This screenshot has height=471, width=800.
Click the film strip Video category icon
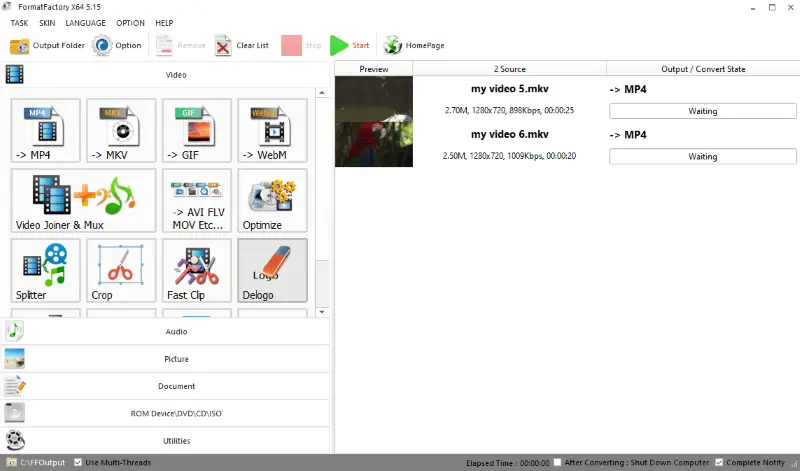coord(15,75)
